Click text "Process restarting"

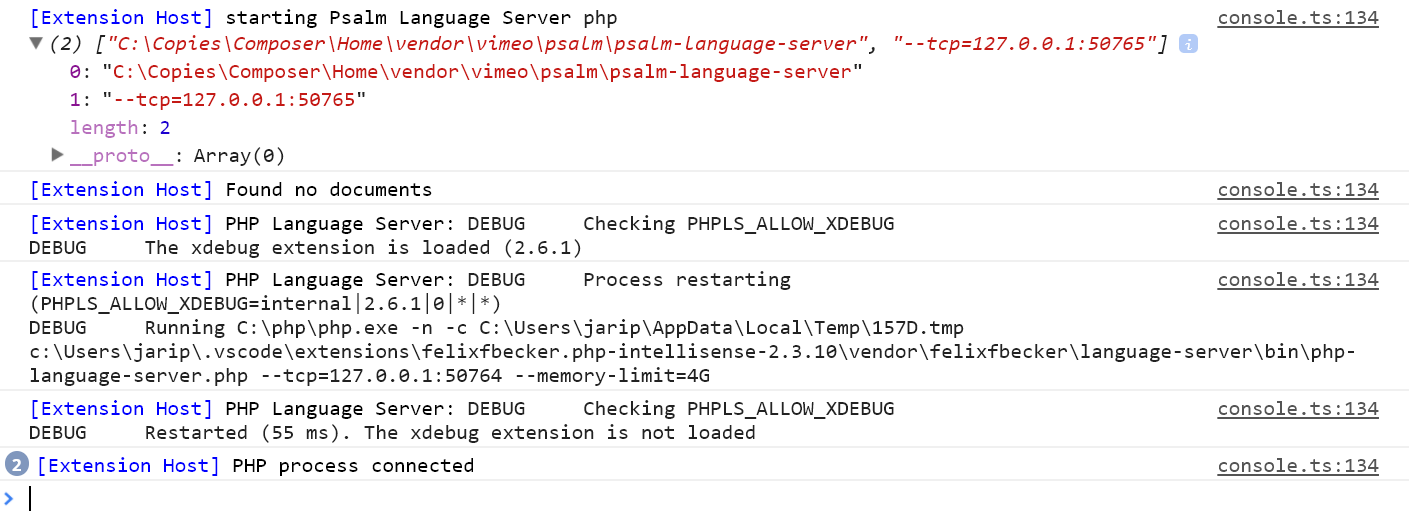pos(687,280)
